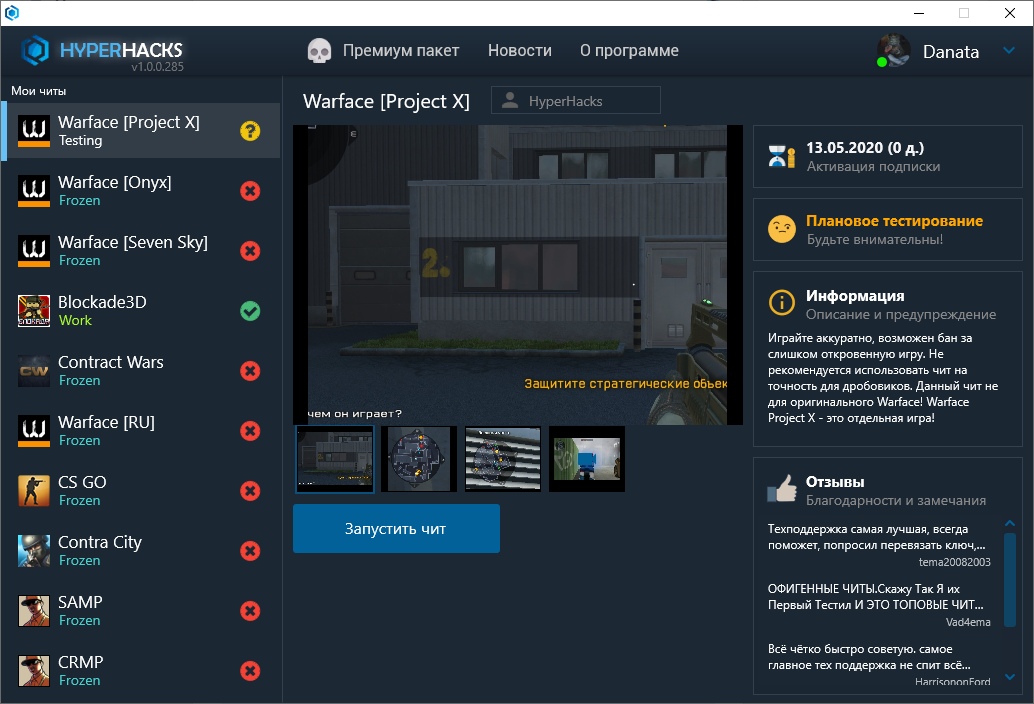Image resolution: width=1034 pixels, height=704 pixels.
Task: Click red frozen status icon for Contract Wars
Action: coord(250,370)
